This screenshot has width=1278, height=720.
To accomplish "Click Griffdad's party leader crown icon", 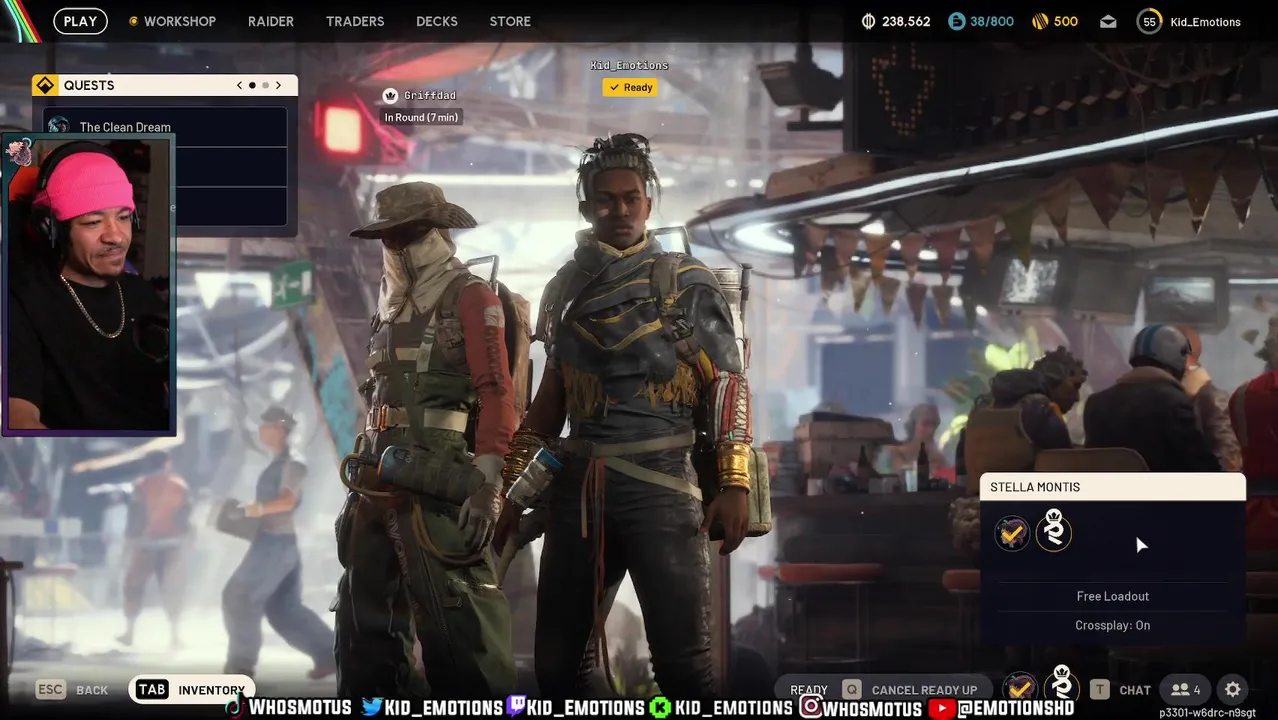I will (390, 96).
